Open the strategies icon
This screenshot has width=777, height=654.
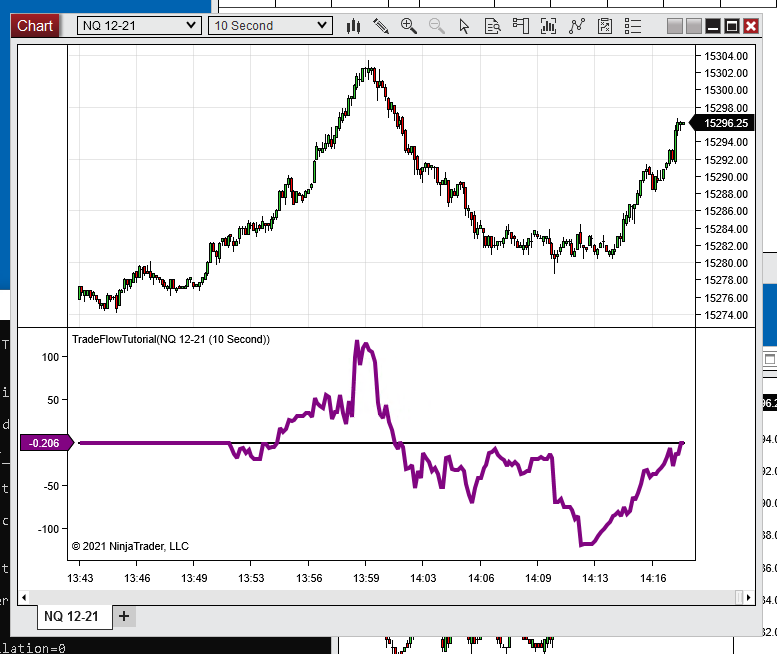pyautogui.click(x=605, y=26)
